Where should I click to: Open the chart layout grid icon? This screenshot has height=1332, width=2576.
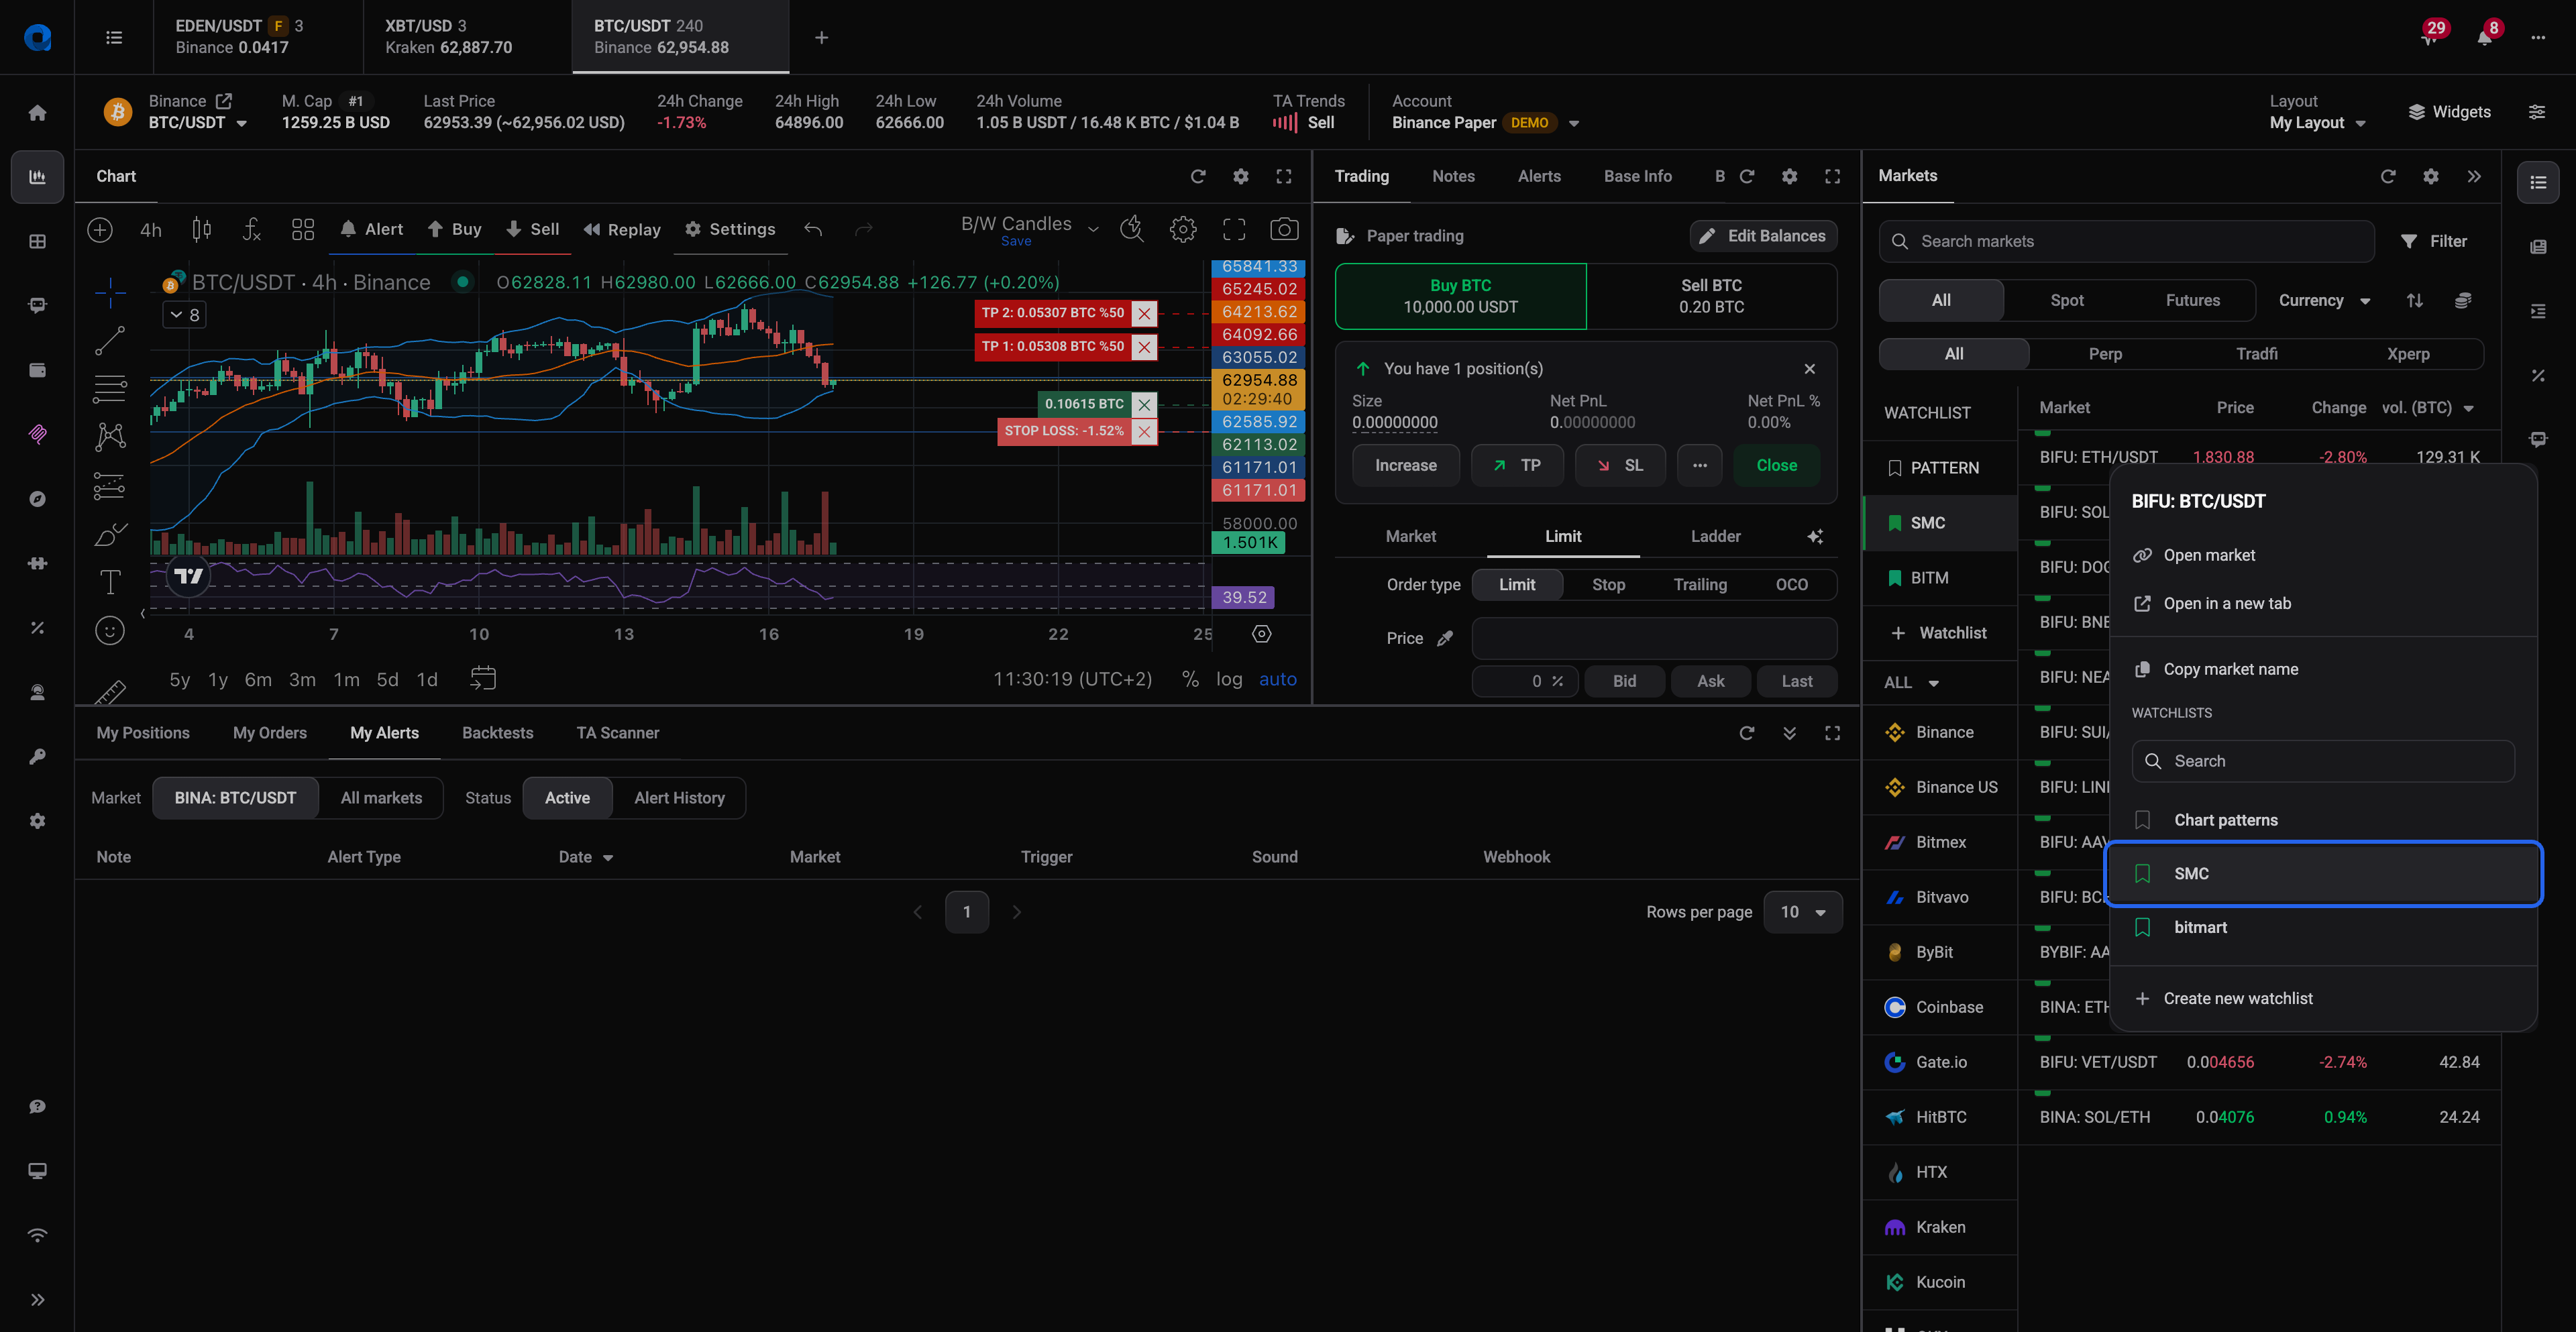click(x=303, y=230)
